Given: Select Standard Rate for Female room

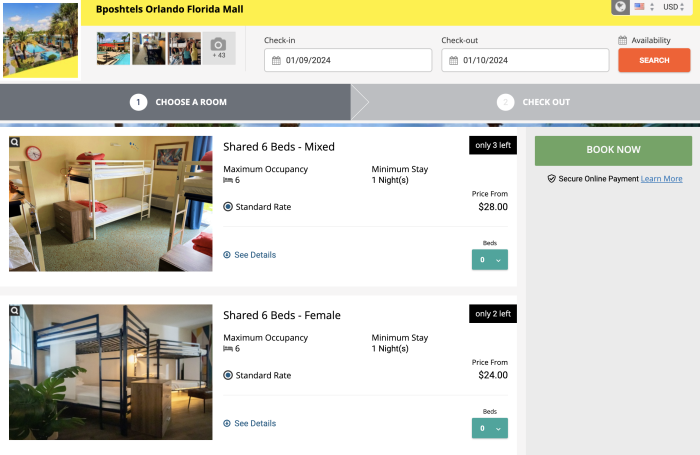Looking at the screenshot, I should (x=228, y=375).
